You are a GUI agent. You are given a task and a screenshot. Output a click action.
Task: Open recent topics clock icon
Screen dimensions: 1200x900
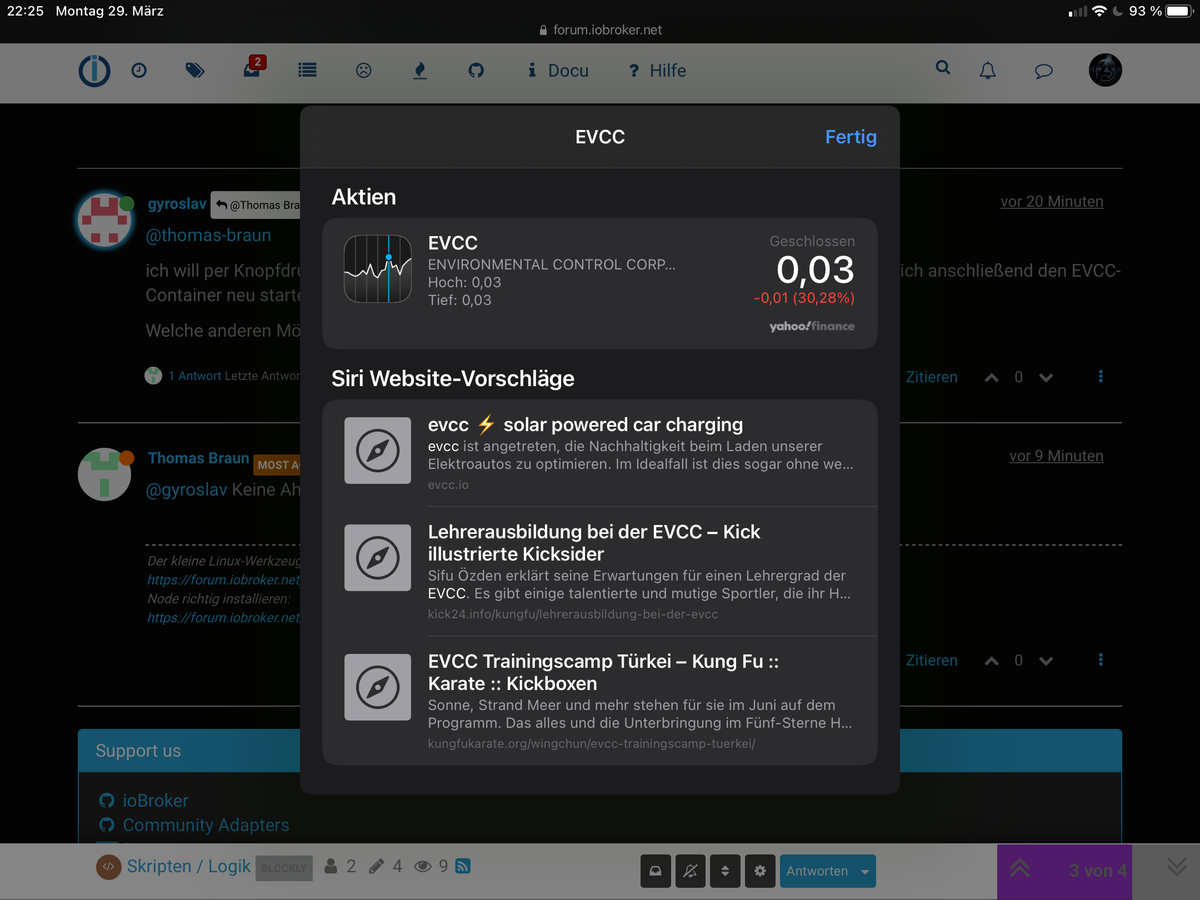click(139, 71)
